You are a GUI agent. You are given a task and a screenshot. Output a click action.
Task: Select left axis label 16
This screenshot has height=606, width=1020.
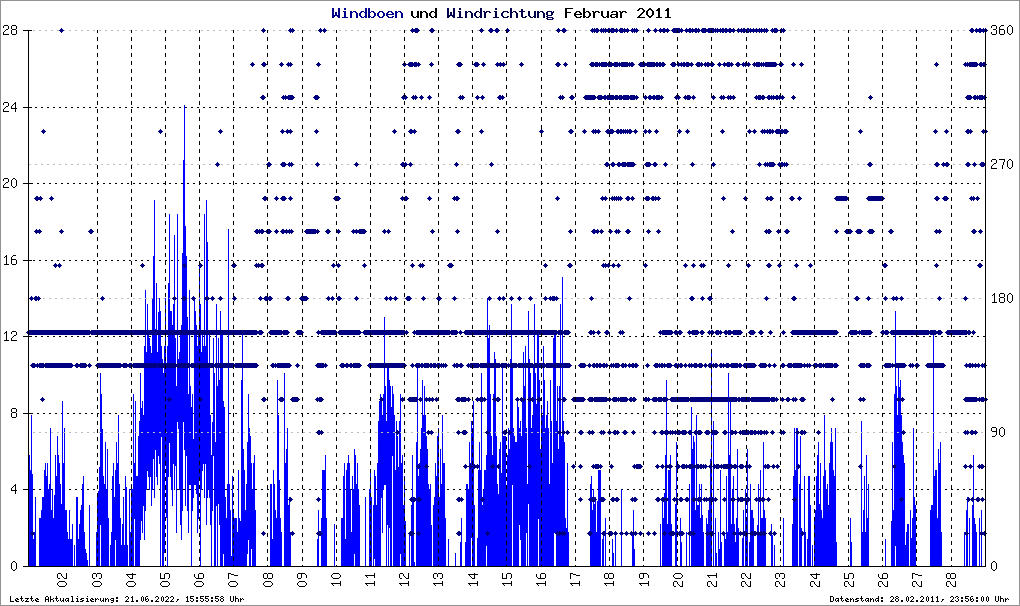(10, 260)
